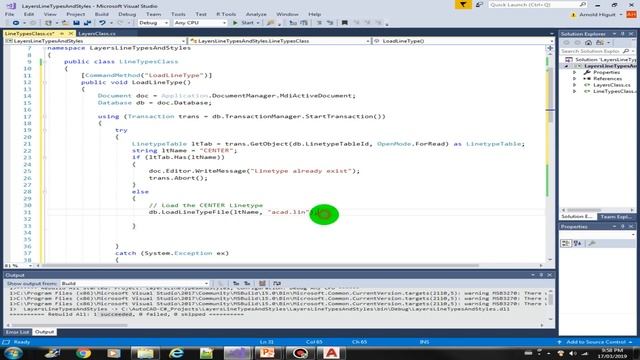Switch to the Error List tab
The image size is (640, 360).
pyautogui.click(x=17, y=332)
